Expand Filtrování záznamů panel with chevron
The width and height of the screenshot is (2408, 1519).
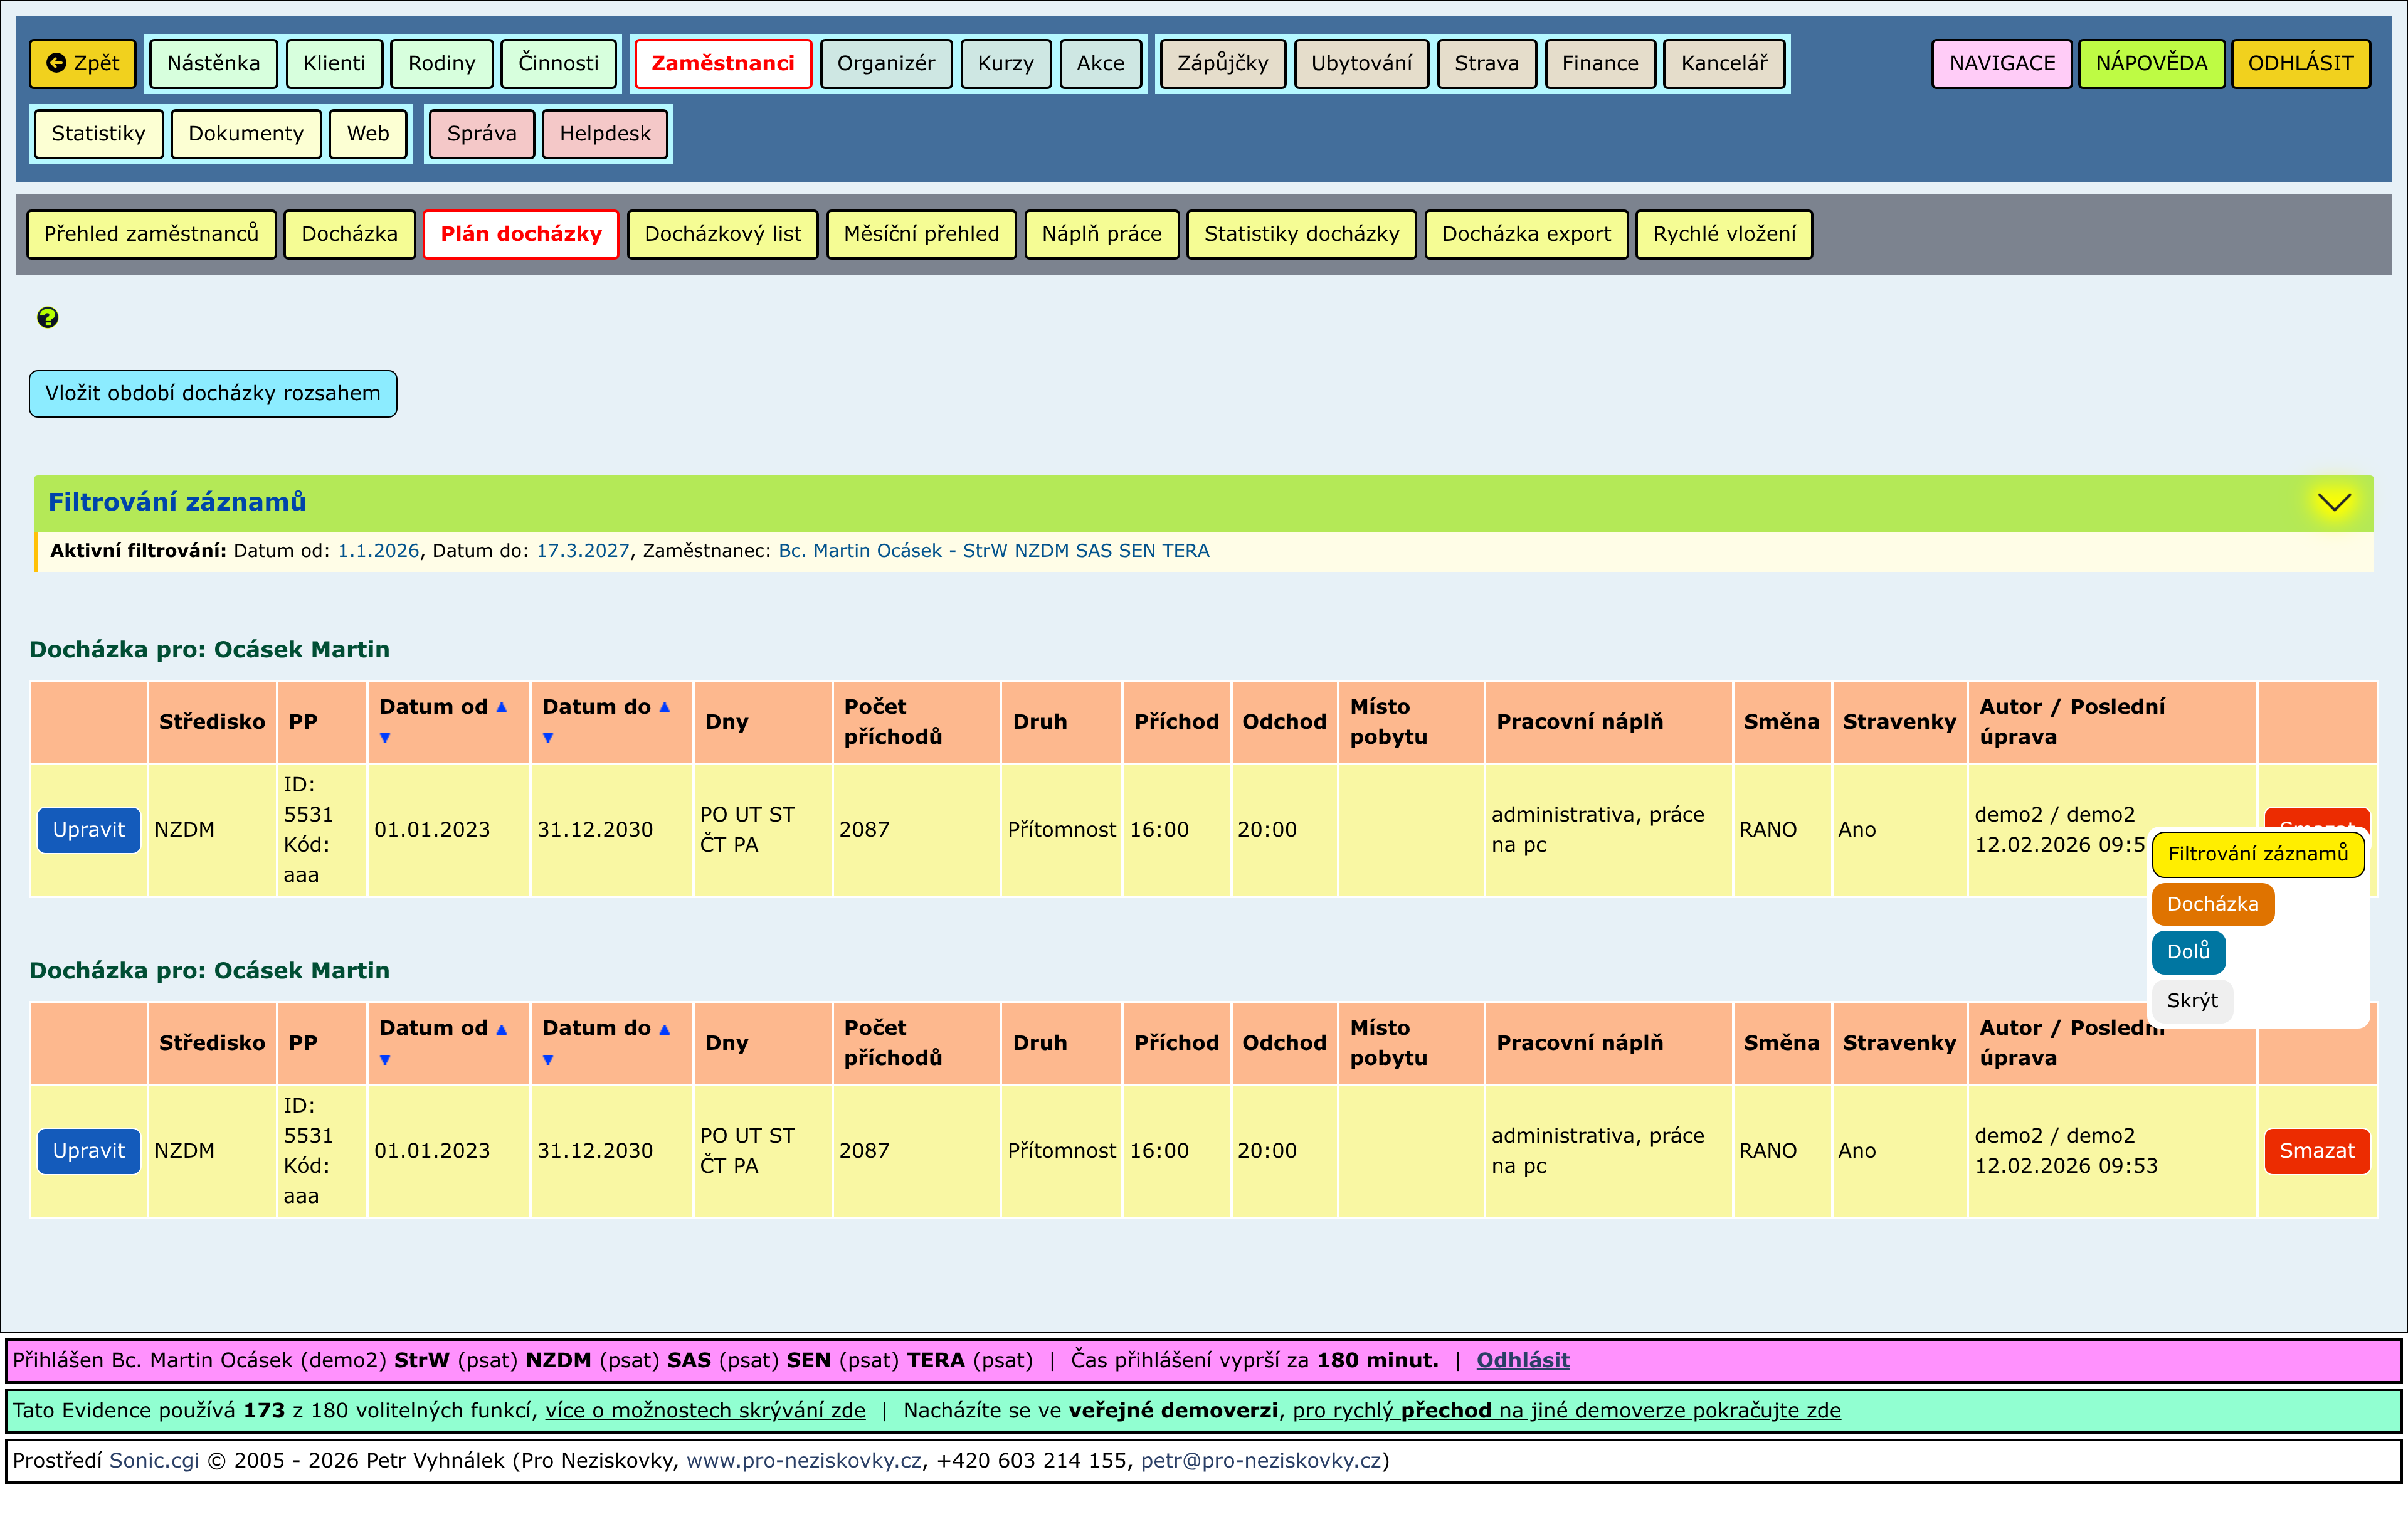click(x=2334, y=502)
